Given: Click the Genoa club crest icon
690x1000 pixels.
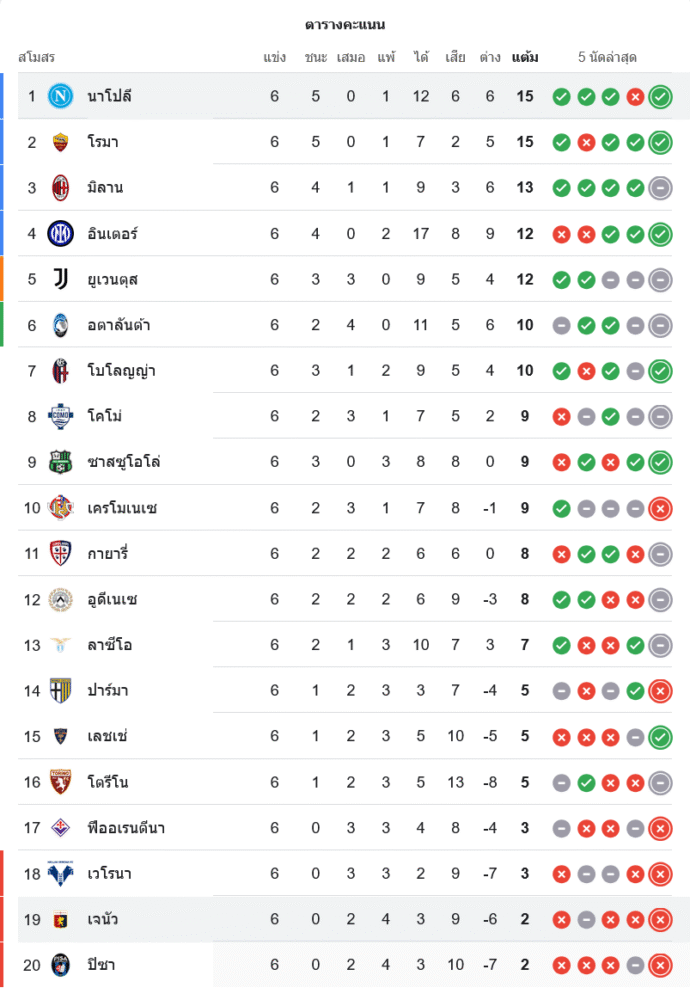Looking at the screenshot, I should pyautogui.click(x=61, y=919).
